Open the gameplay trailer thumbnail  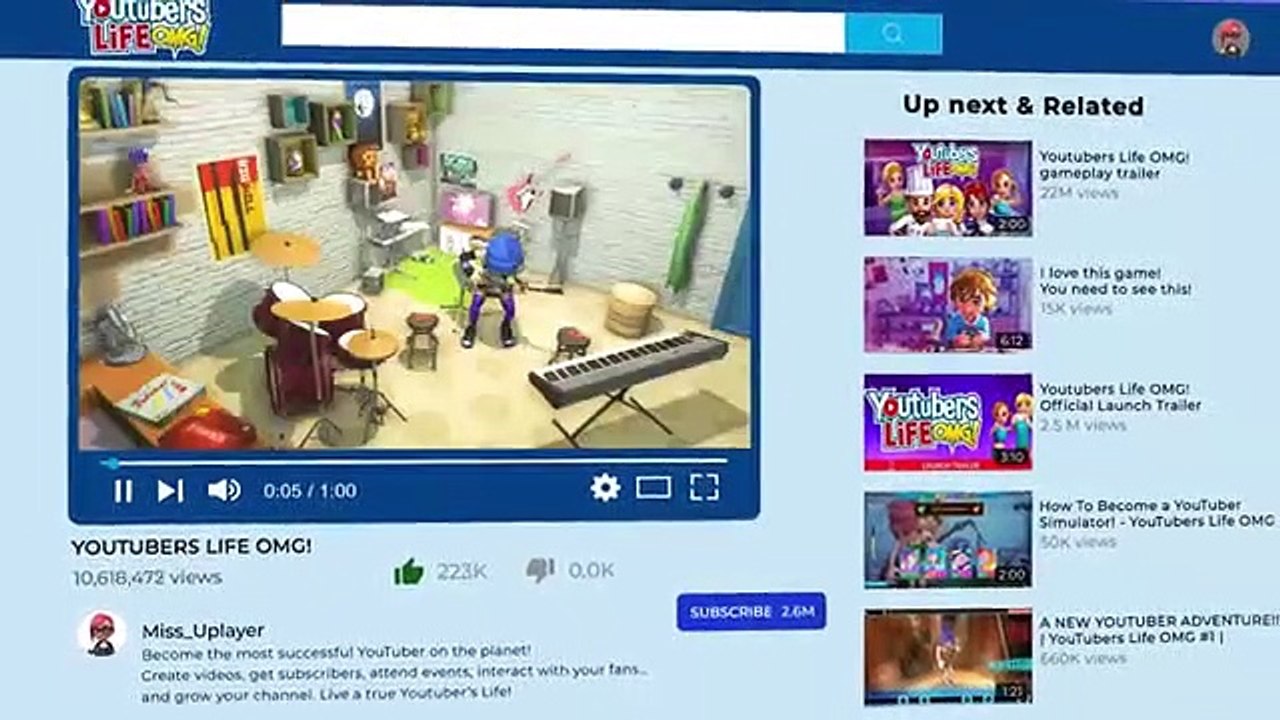click(948, 188)
